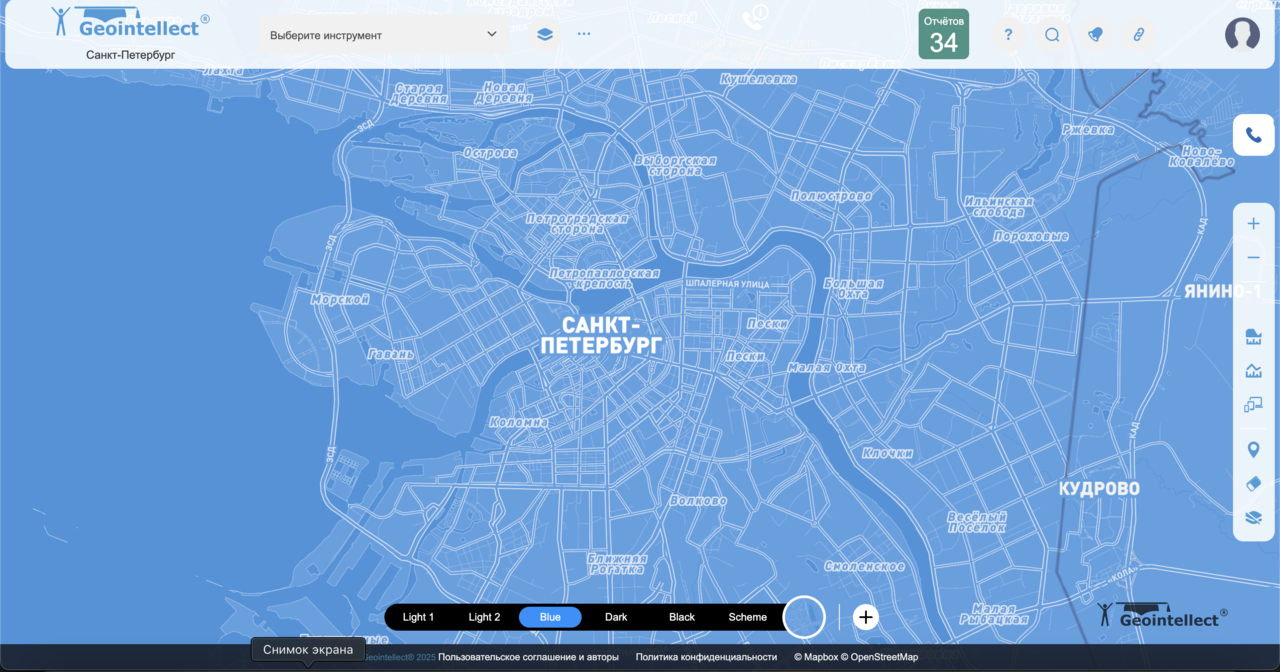The height and width of the screenshot is (672, 1280).
Task: Open notifications bell icon
Action: tap(1095, 35)
